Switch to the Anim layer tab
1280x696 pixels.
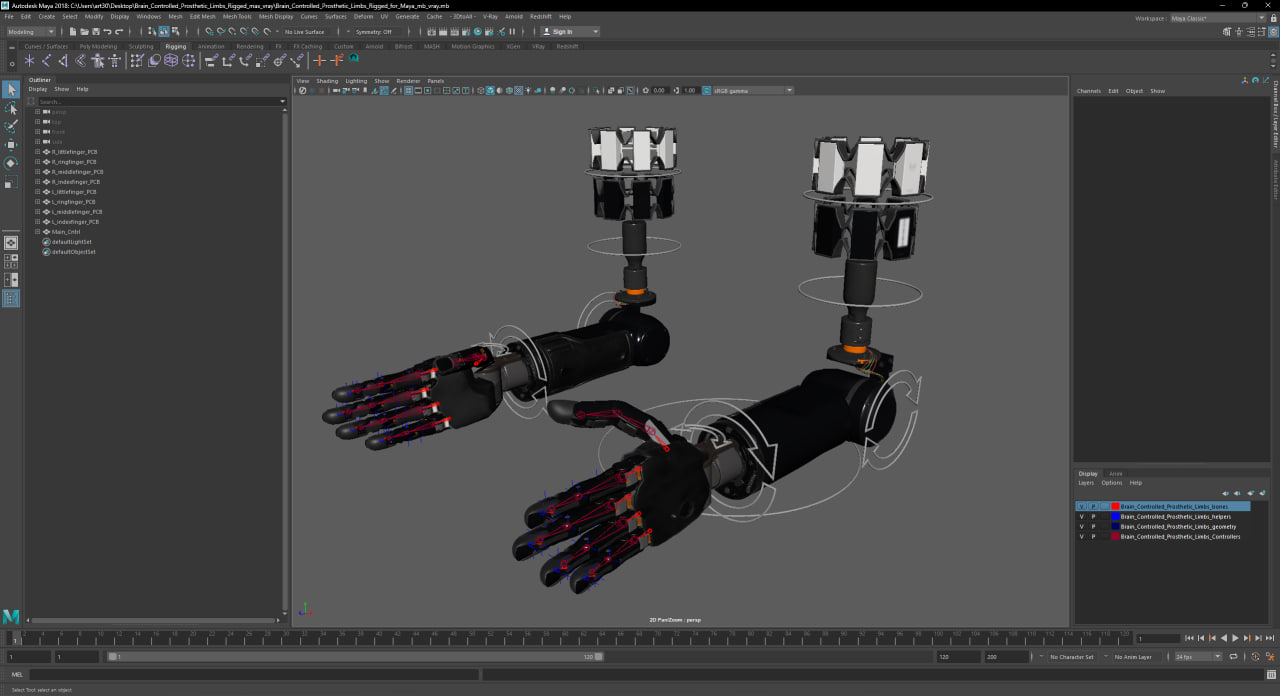tap(1116, 474)
